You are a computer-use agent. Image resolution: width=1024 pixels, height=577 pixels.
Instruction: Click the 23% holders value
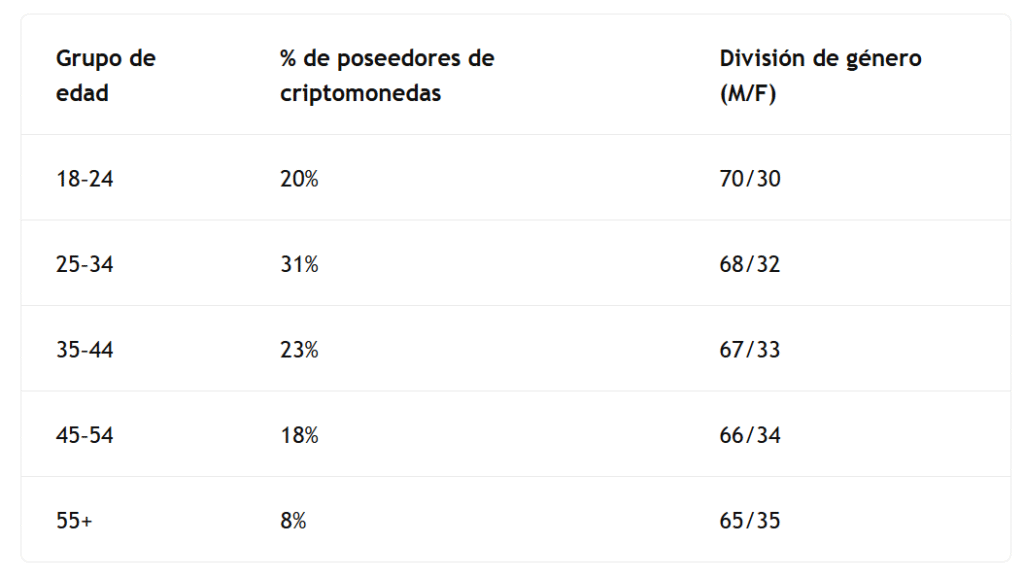point(299,350)
